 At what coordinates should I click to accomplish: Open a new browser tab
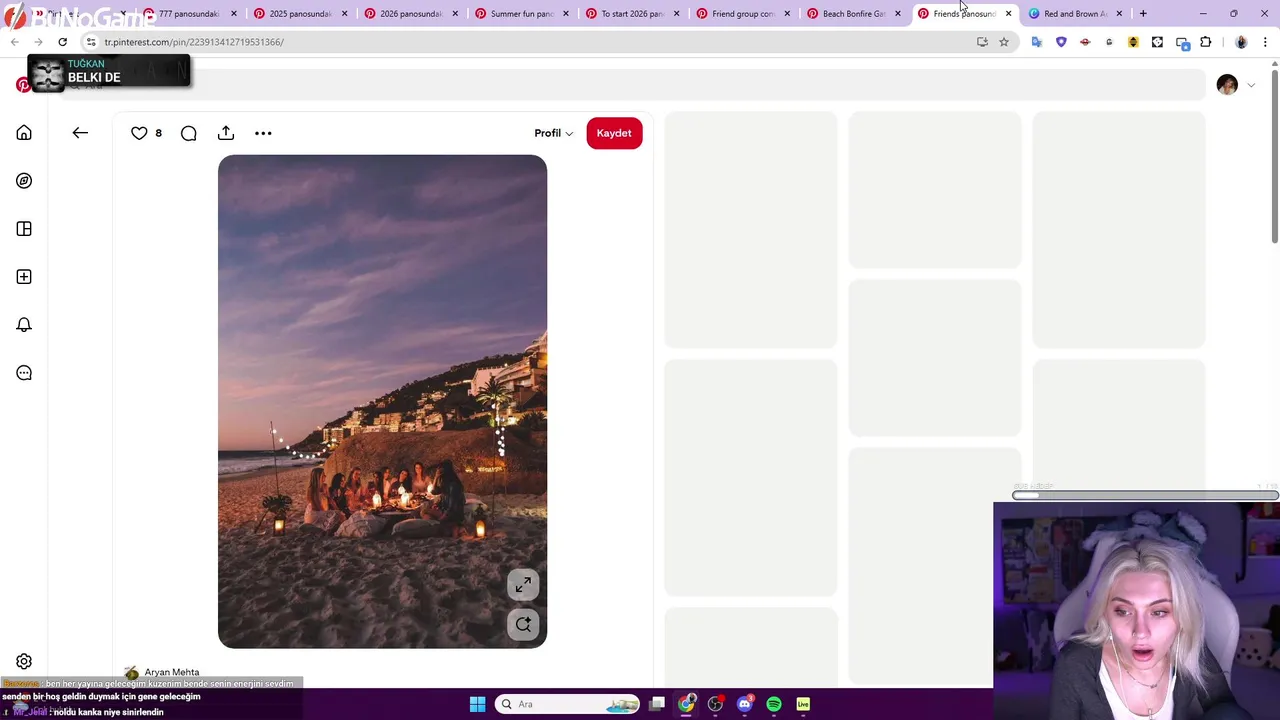pos(1143,13)
